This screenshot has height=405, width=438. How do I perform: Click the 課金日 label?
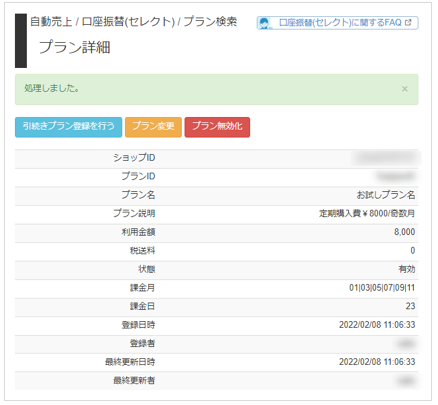pos(142,306)
